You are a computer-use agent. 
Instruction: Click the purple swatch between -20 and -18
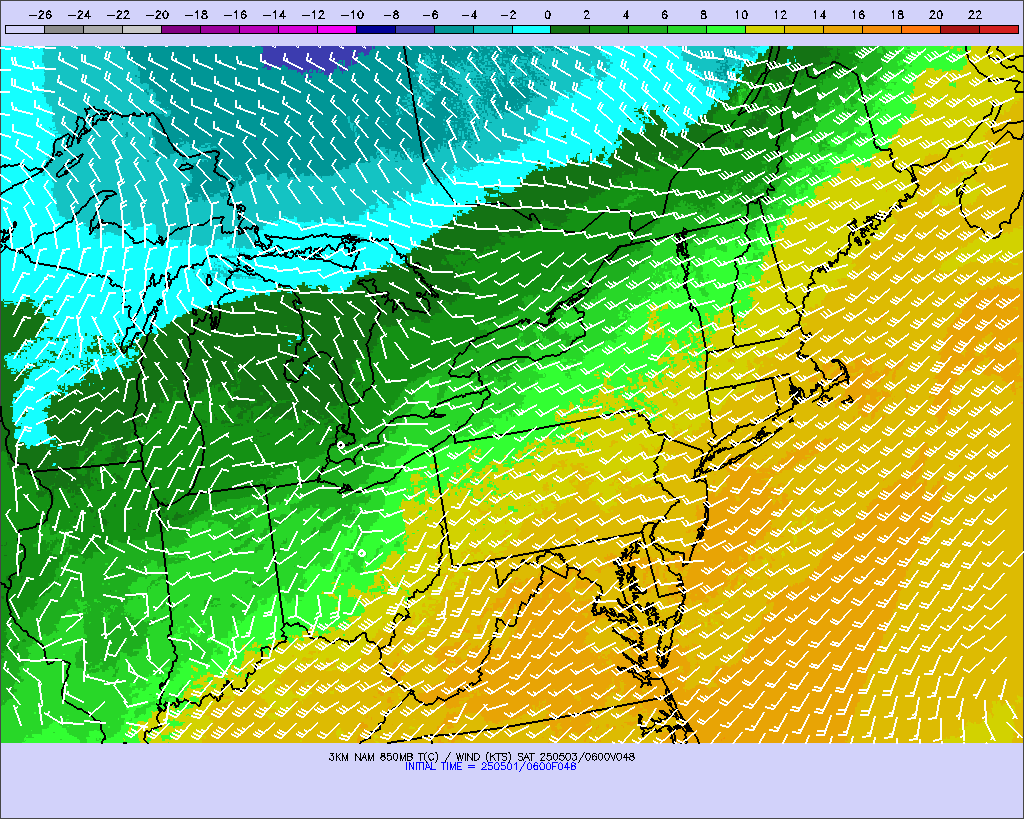coord(181,29)
